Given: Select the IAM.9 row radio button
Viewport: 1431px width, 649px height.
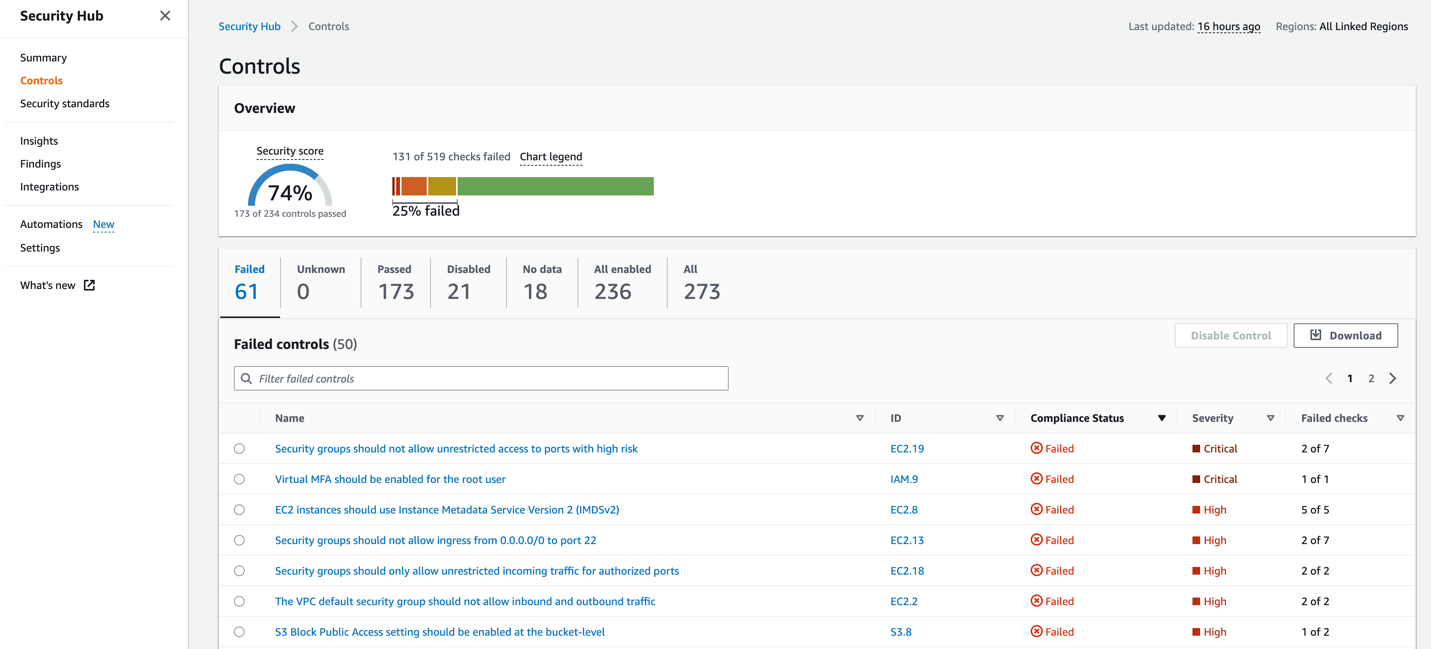Looking at the screenshot, I should pyautogui.click(x=239, y=478).
